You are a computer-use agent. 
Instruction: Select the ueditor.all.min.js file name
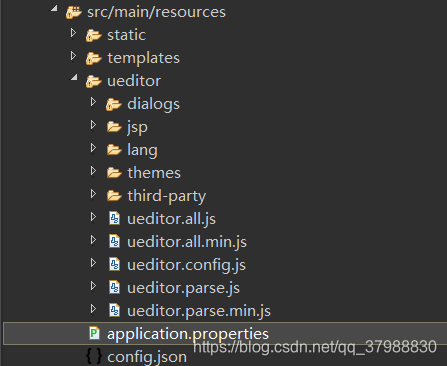click(x=187, y=242)
